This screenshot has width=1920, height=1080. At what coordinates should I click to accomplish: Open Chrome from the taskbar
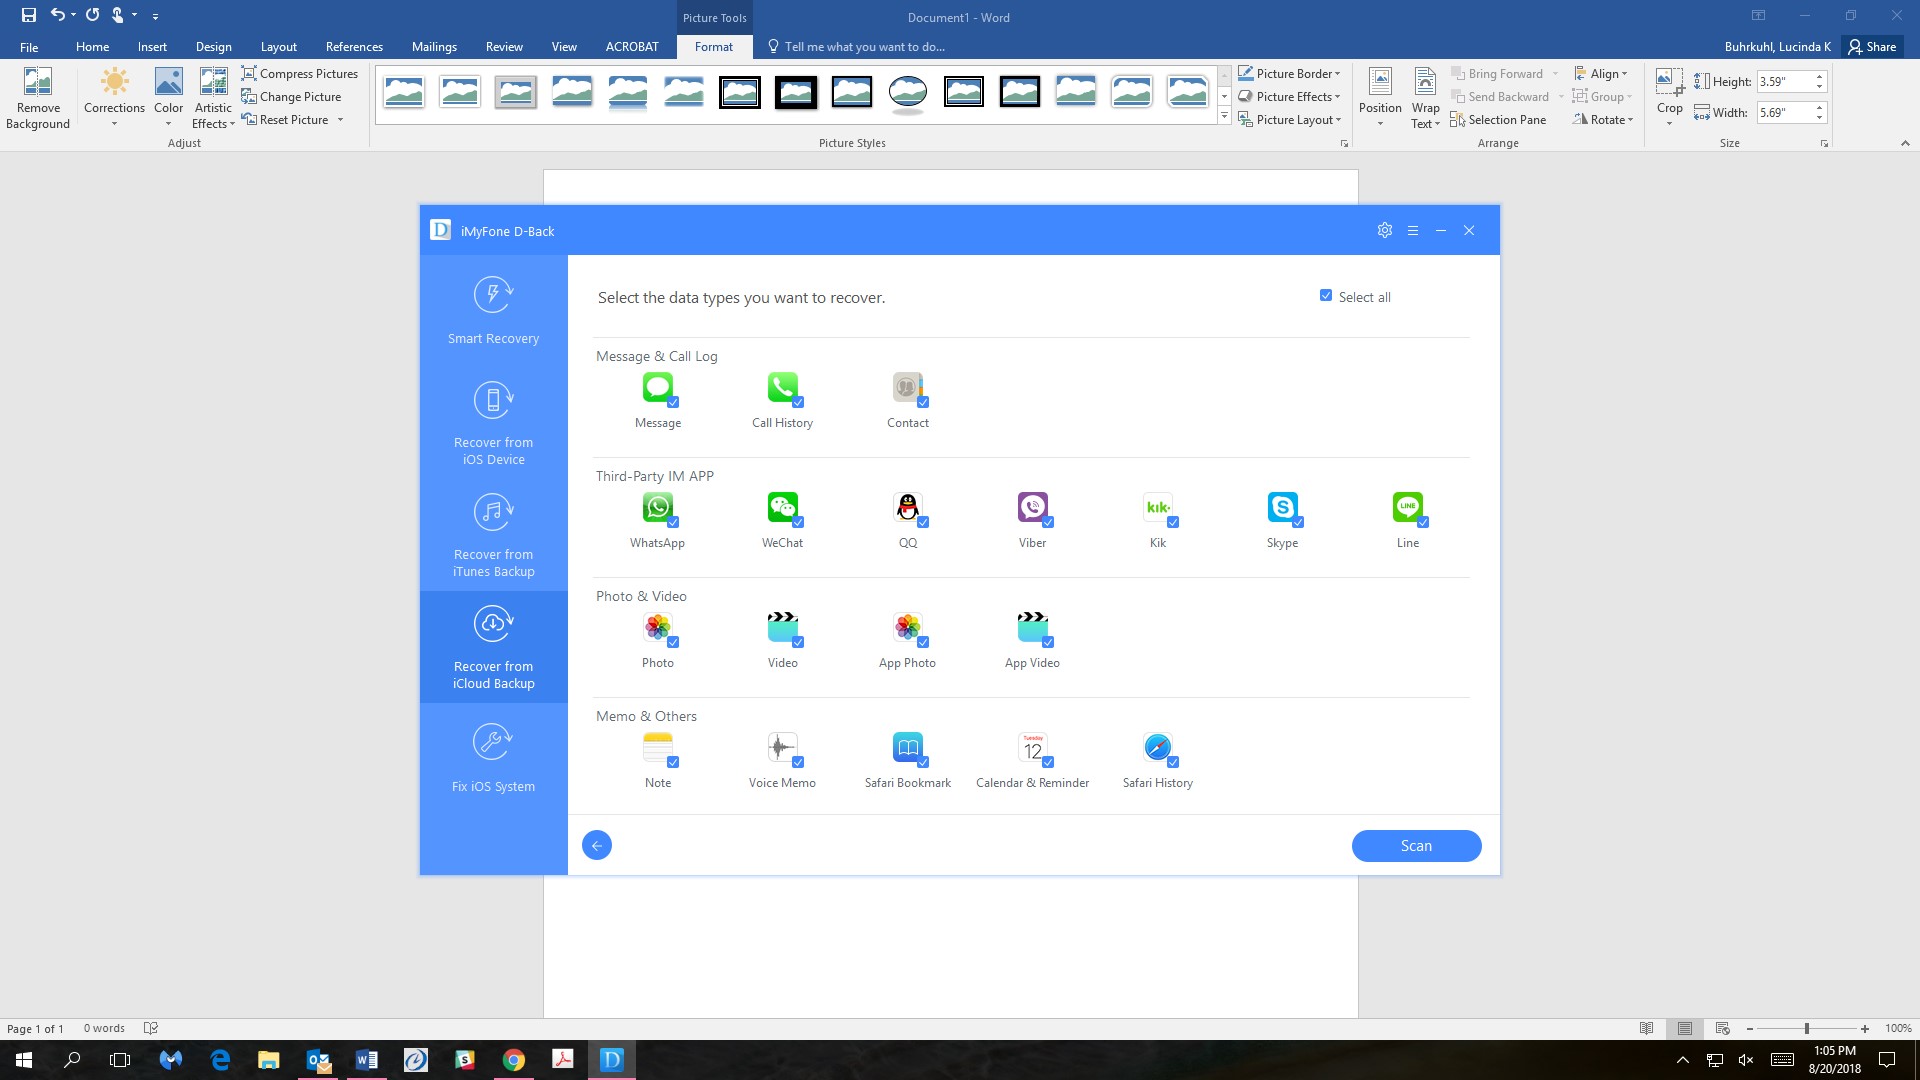tap(514, 1060)
